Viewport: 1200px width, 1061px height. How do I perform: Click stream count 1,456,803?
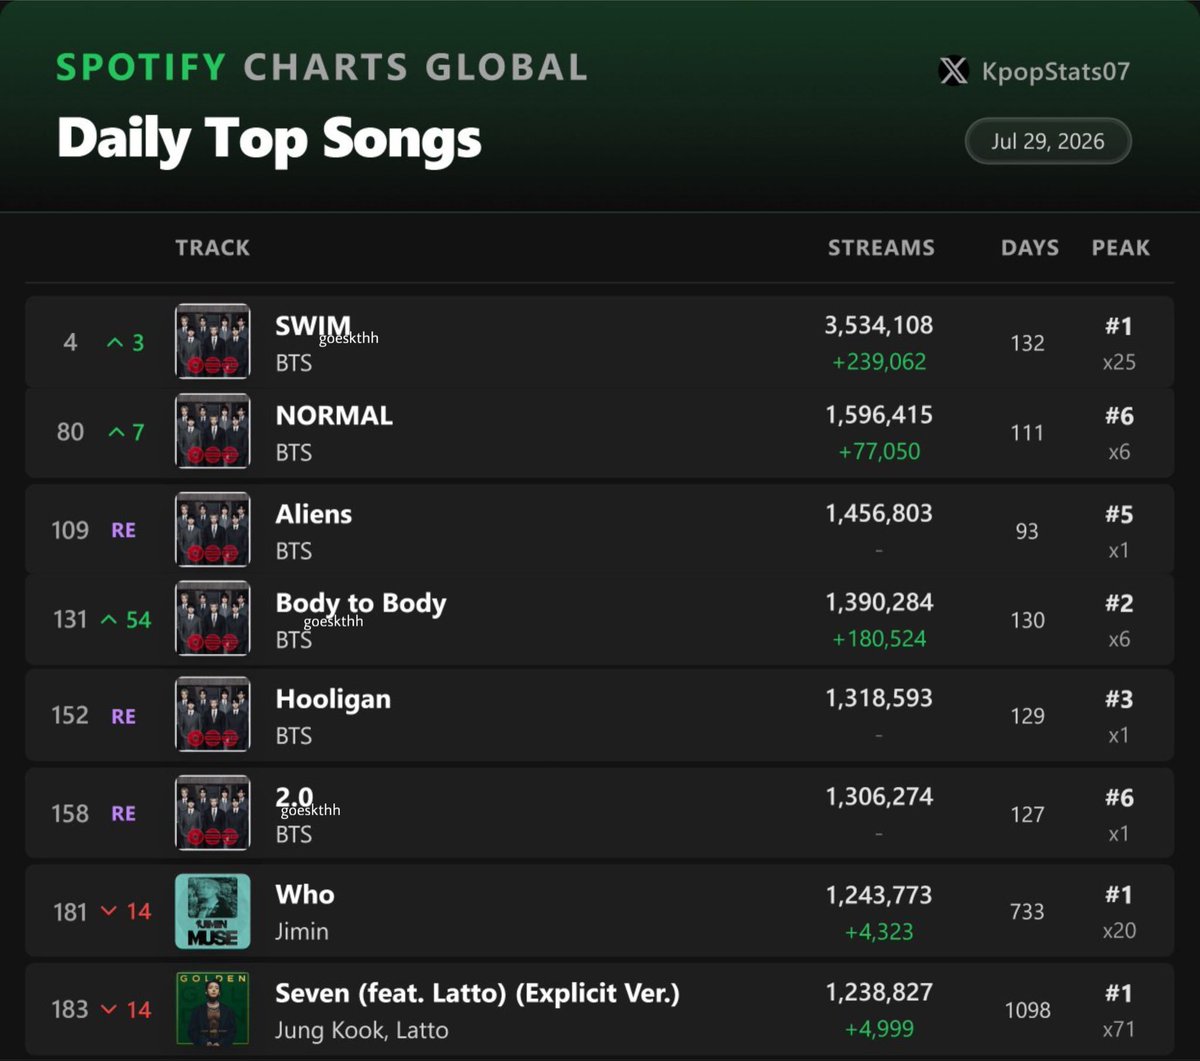[879, 513]
